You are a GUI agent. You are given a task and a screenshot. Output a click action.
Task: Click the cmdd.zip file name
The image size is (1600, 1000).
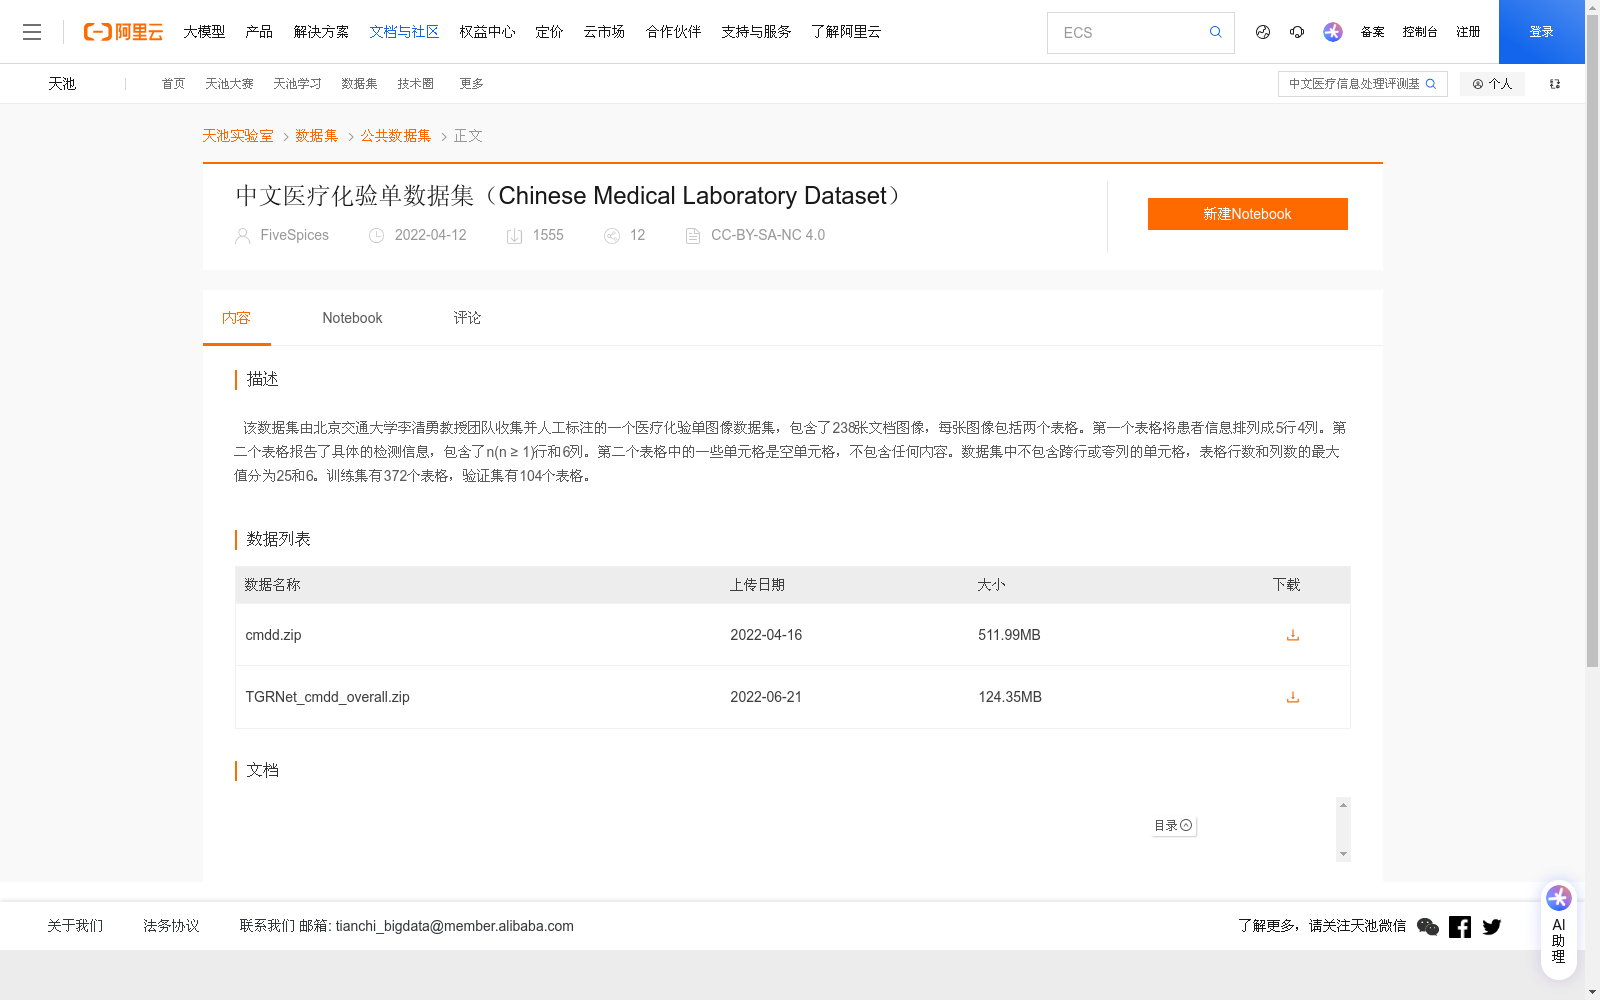[273, 635]
